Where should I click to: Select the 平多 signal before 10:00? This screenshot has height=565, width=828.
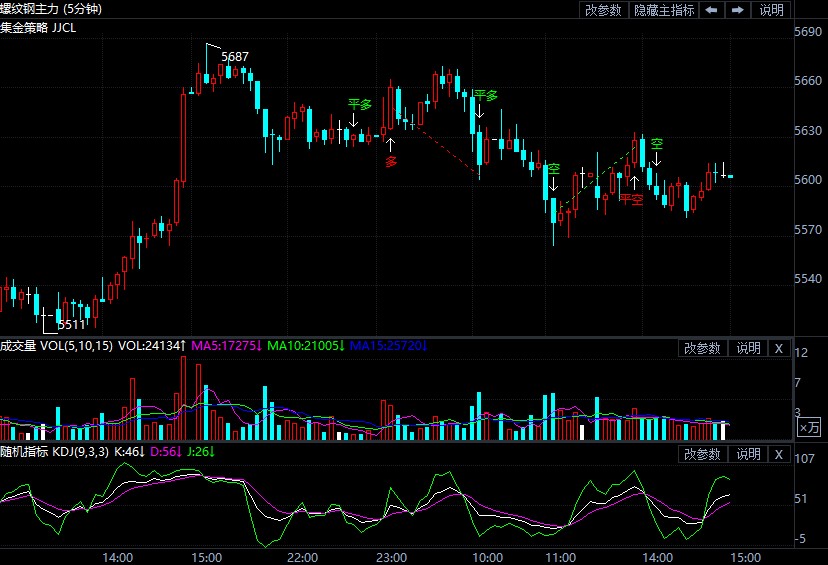click(485, 96)
